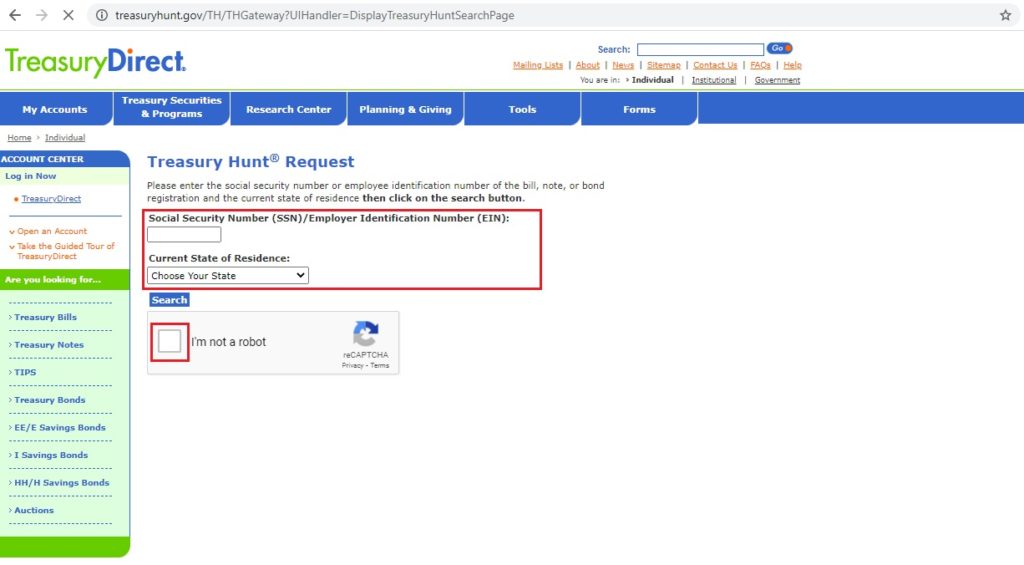Switch to Institutional section link
The image size is (1024, 565).
pos(714,80)
